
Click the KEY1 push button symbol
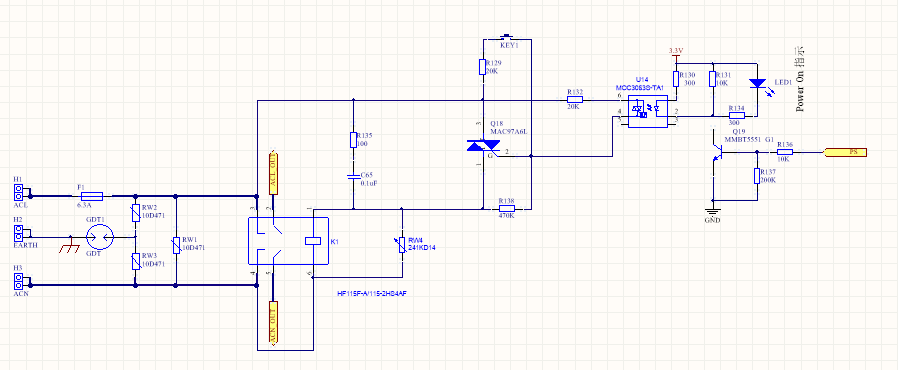click(507, 37)
